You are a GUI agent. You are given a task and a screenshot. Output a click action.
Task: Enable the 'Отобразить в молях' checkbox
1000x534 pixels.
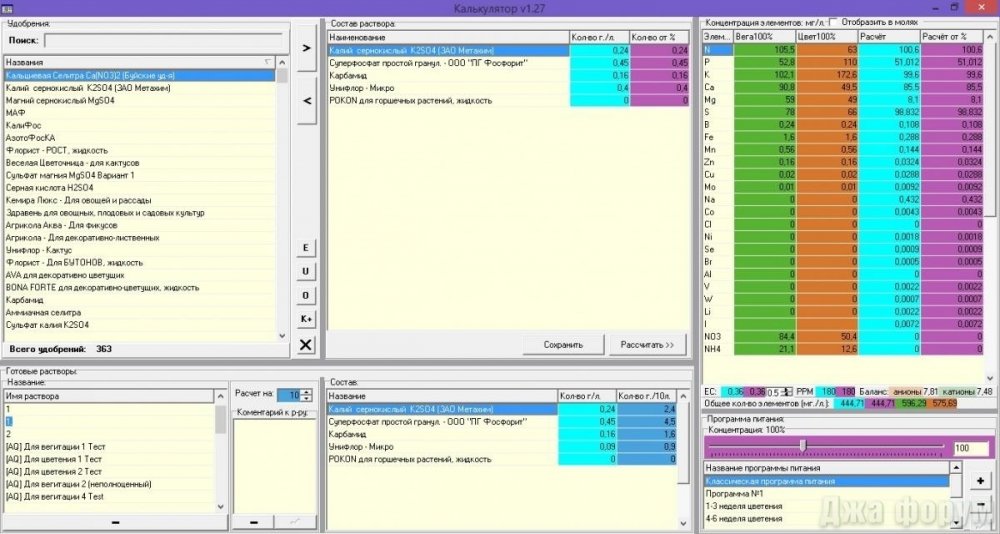coord(833,22)
